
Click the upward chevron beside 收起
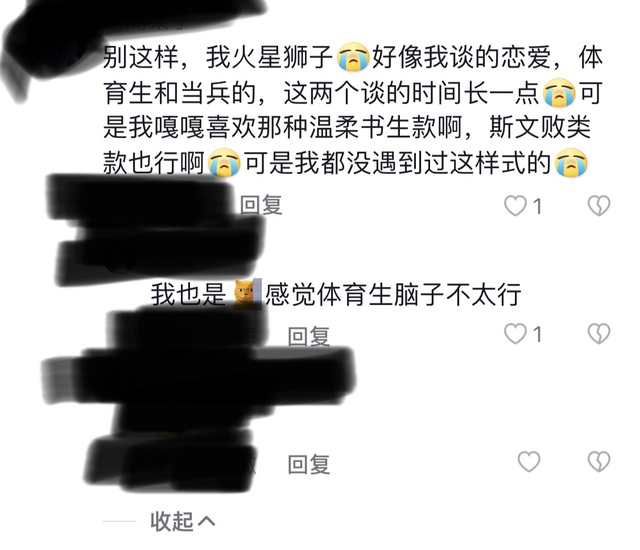pyautogui.click(x=206, y=521)
